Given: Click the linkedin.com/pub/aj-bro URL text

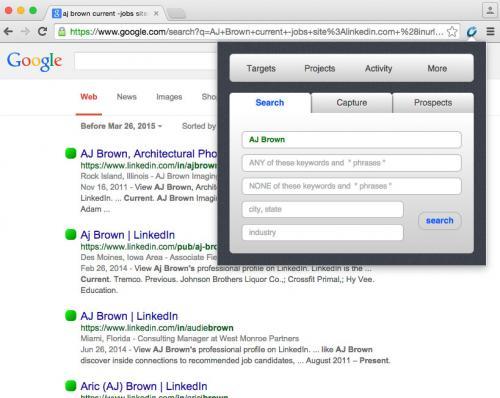Looking at the screenshot, I should coord(149,247).
